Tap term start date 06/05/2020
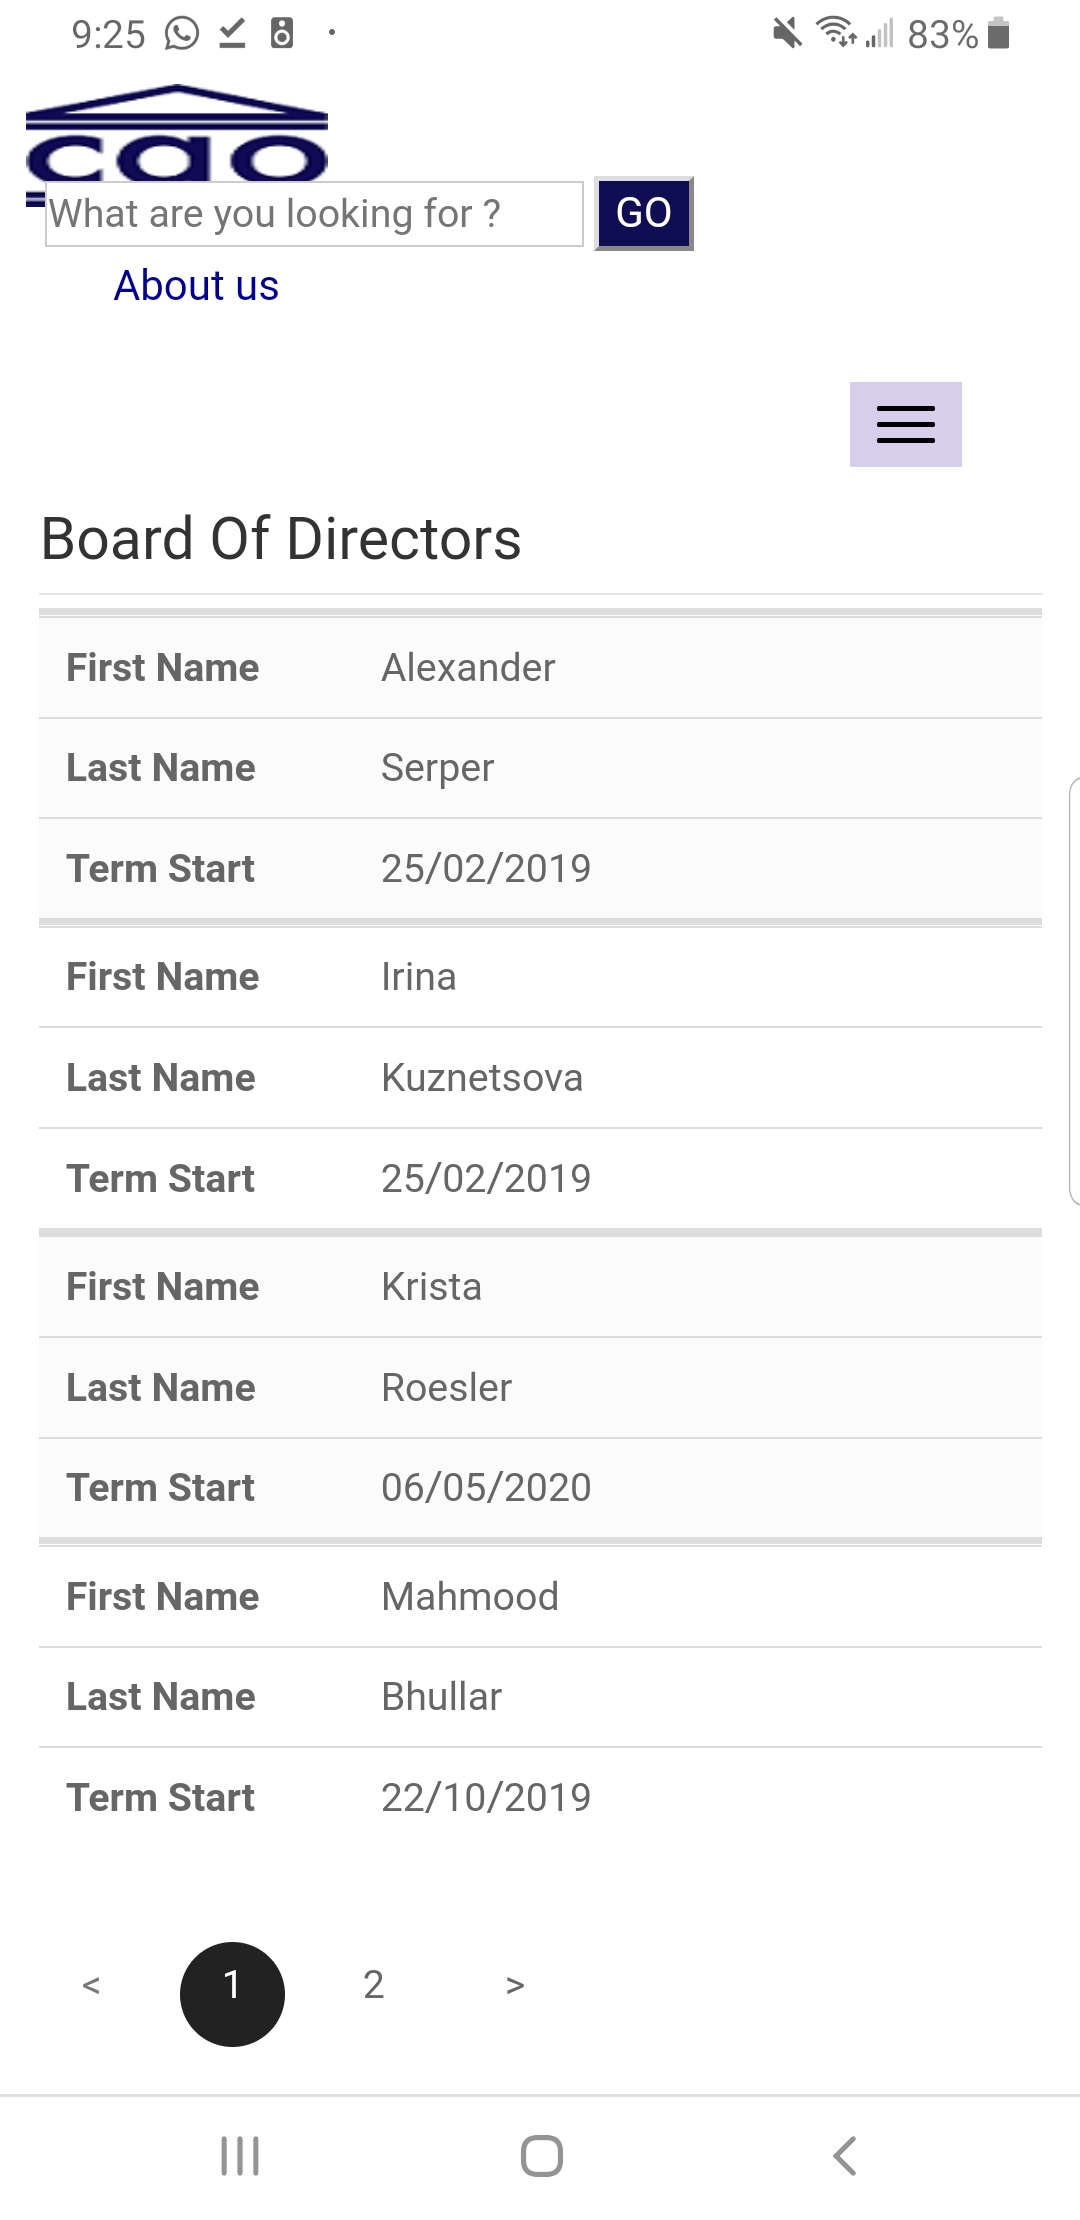Viewport: 1080px width, 2220px height. tap(486, 1488)
